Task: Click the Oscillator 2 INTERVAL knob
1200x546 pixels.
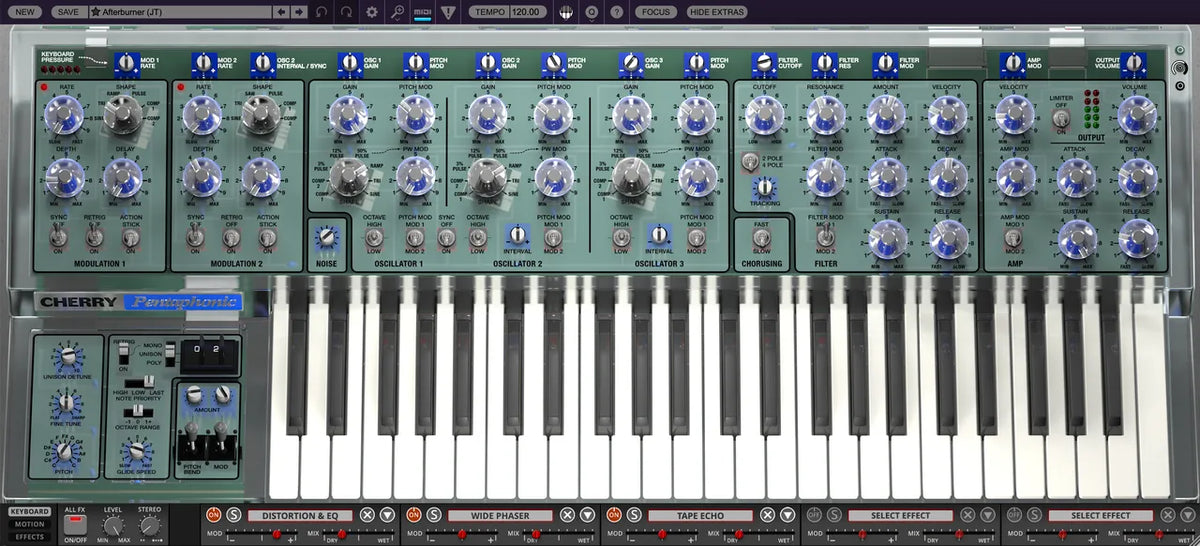Action: 517,236
